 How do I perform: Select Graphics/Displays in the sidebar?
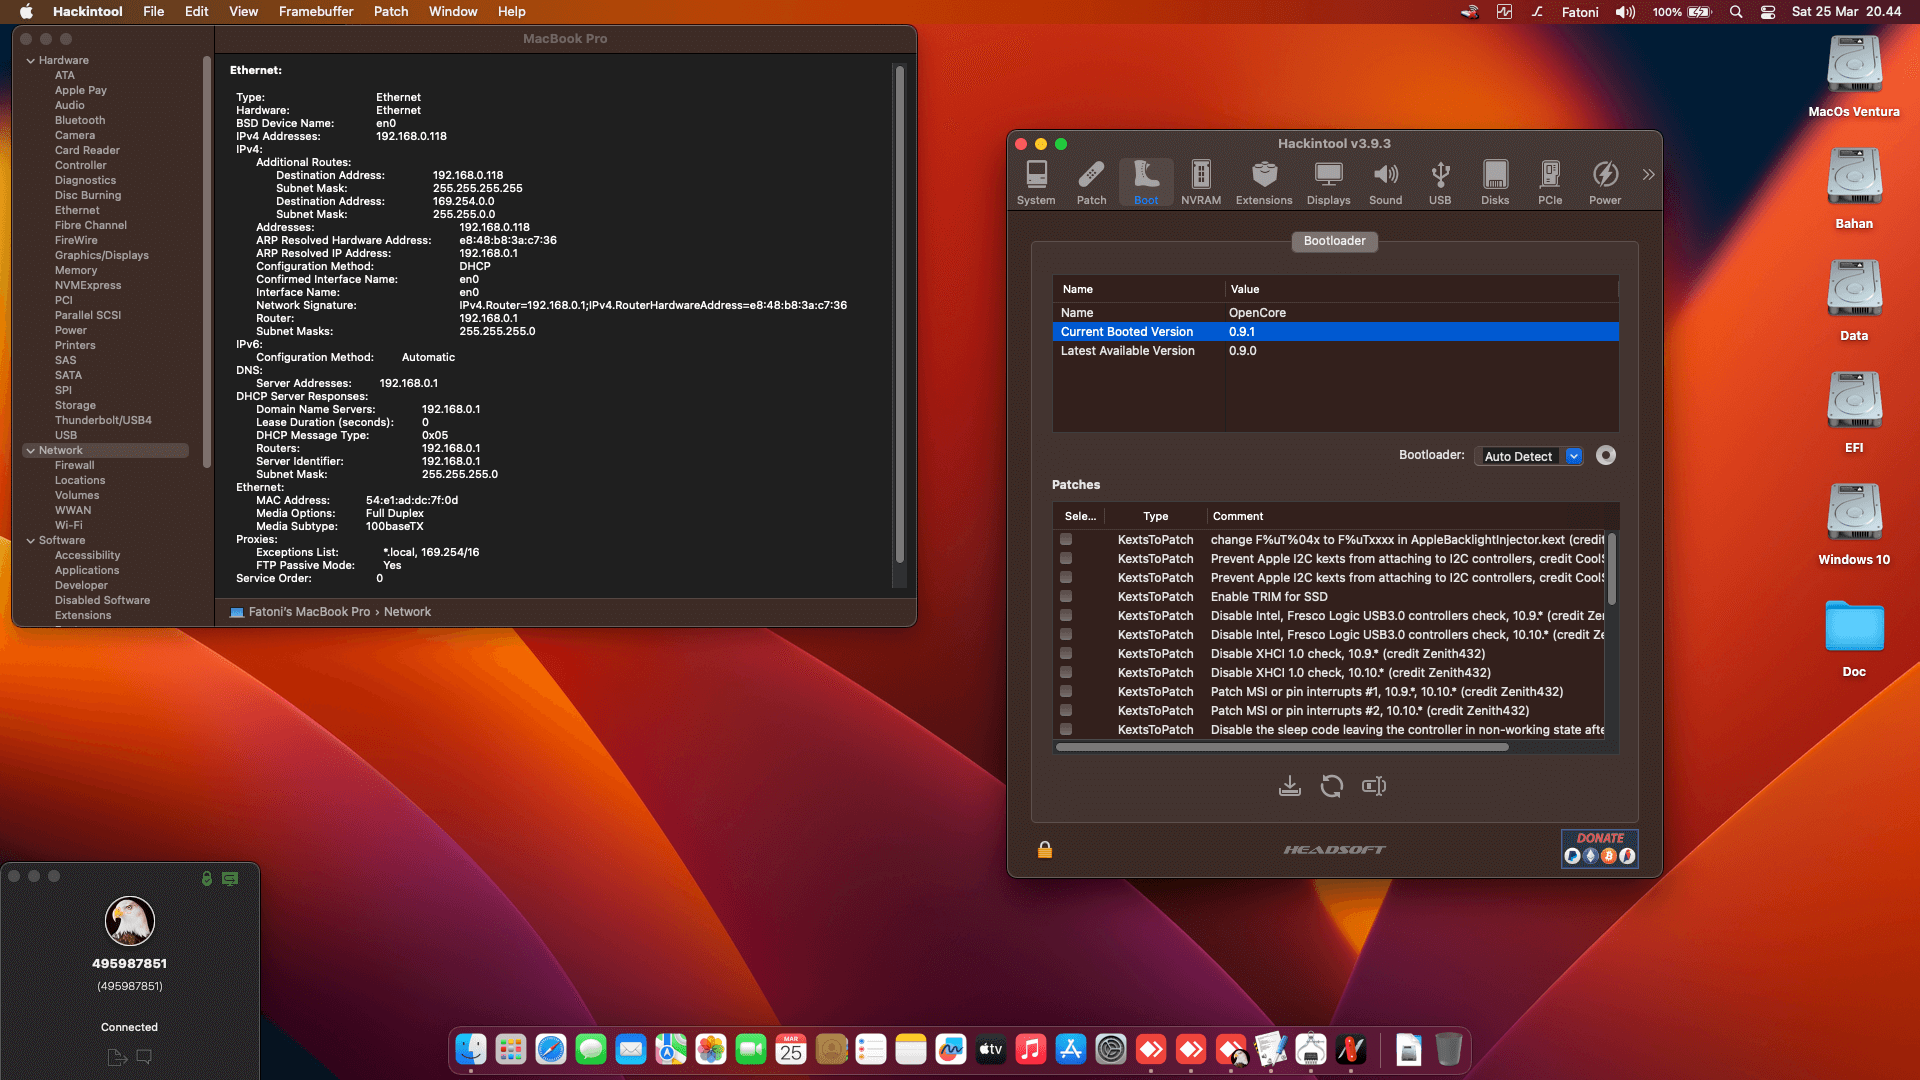pos(102,255)
